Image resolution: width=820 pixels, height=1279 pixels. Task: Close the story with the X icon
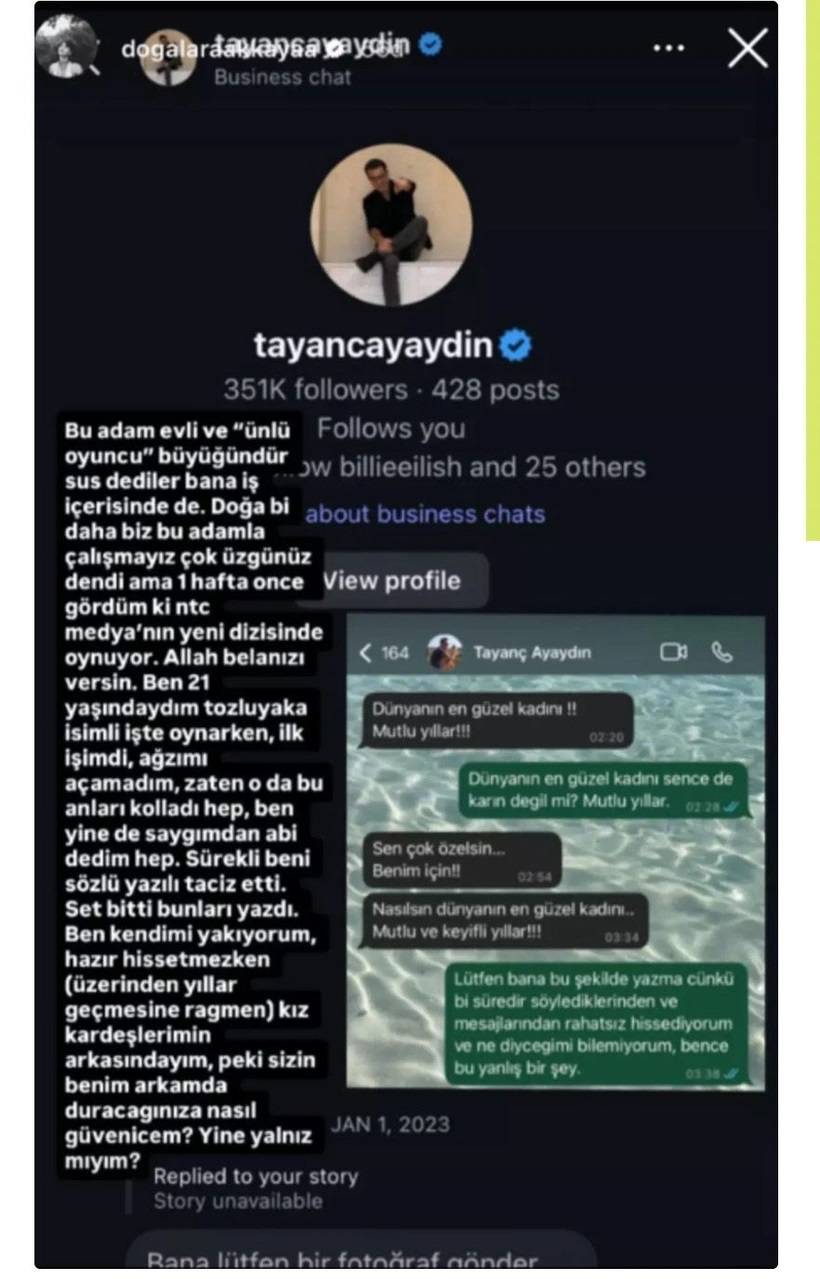click(748, 48)
